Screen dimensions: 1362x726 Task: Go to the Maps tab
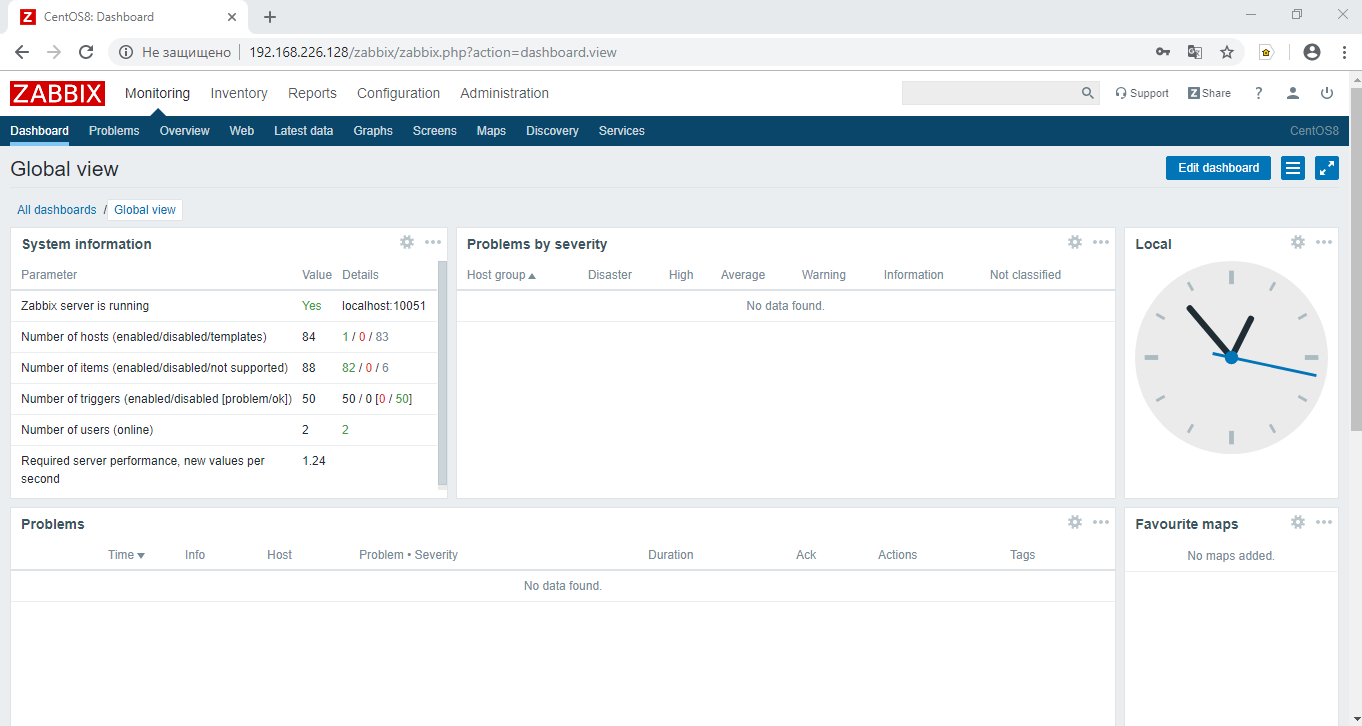click(491, 131)
